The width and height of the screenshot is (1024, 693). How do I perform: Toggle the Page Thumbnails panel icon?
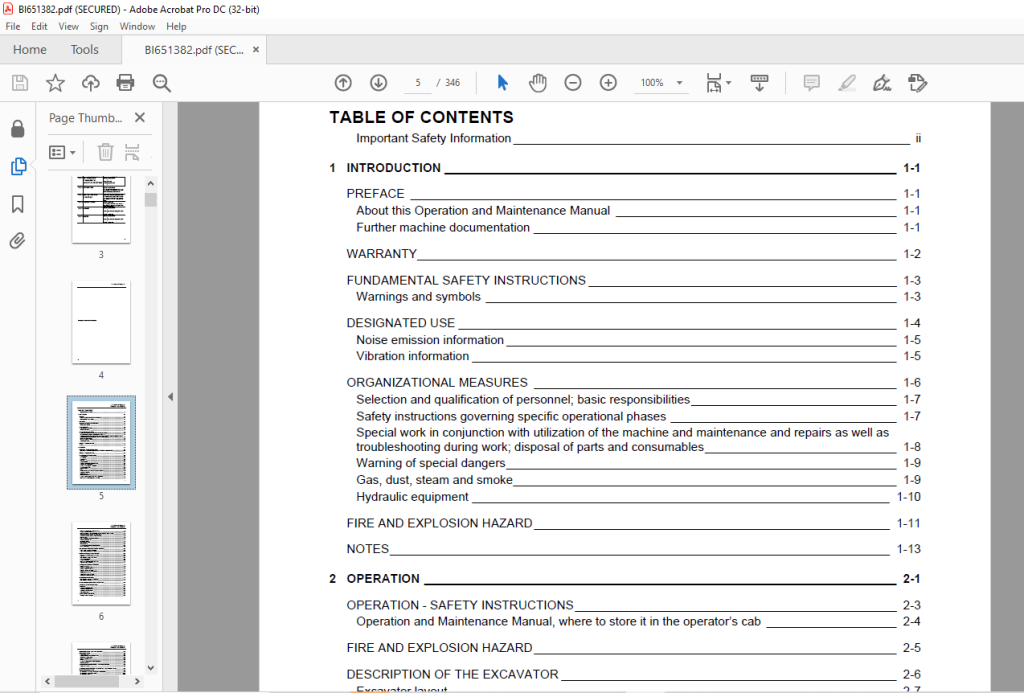tap(18, 167)
